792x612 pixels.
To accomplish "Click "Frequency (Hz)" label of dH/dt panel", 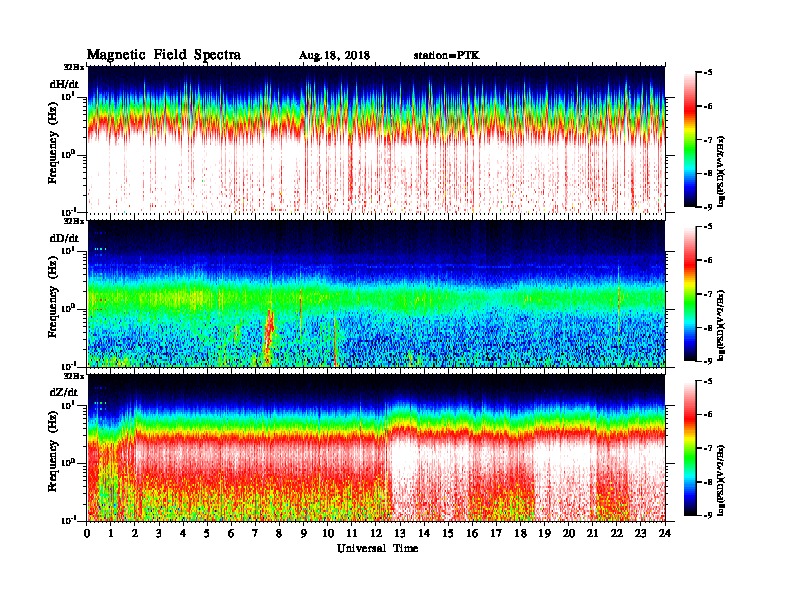I will tap(53, 142).
